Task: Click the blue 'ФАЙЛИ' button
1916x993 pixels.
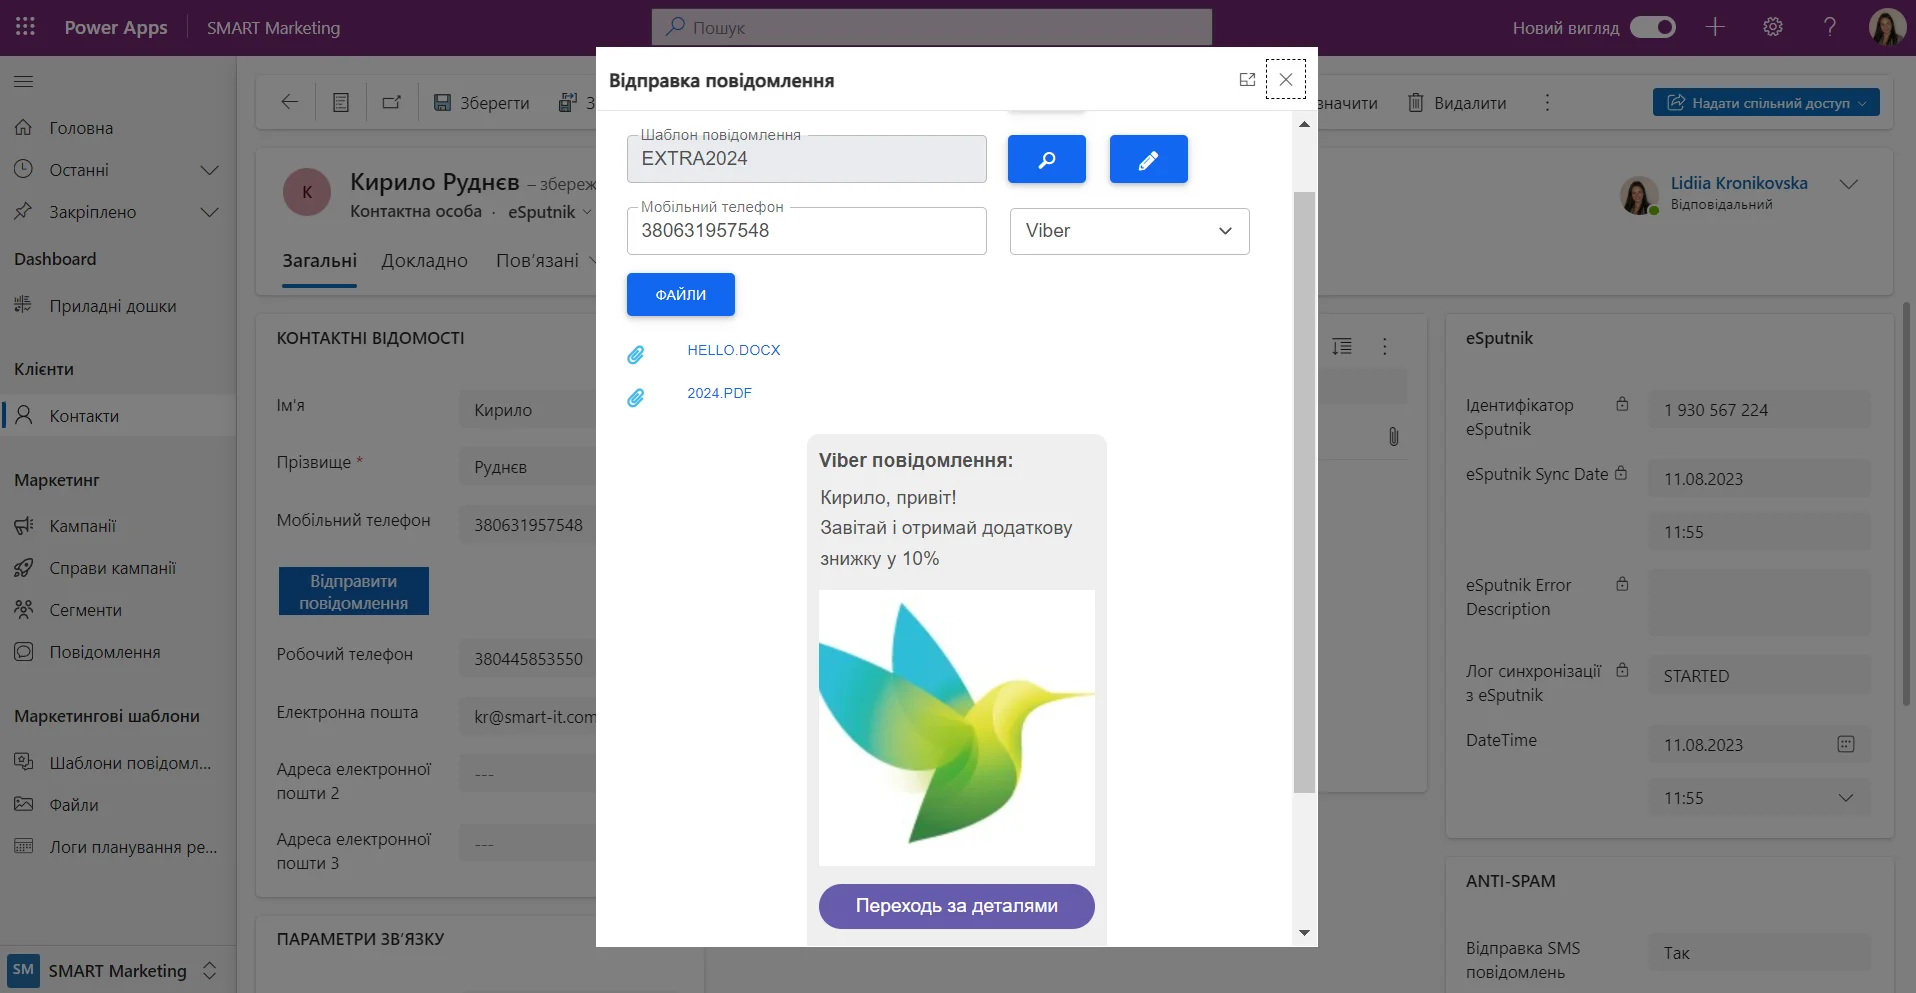Action: [x=680, y=295]
